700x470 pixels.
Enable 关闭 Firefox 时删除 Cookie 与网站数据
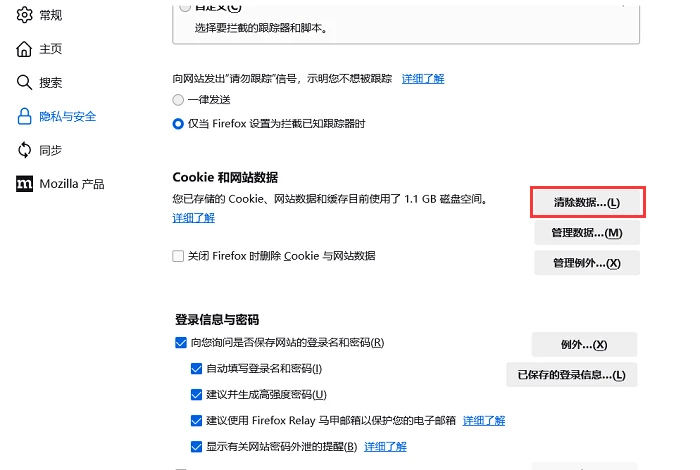[x=178, y=256]
